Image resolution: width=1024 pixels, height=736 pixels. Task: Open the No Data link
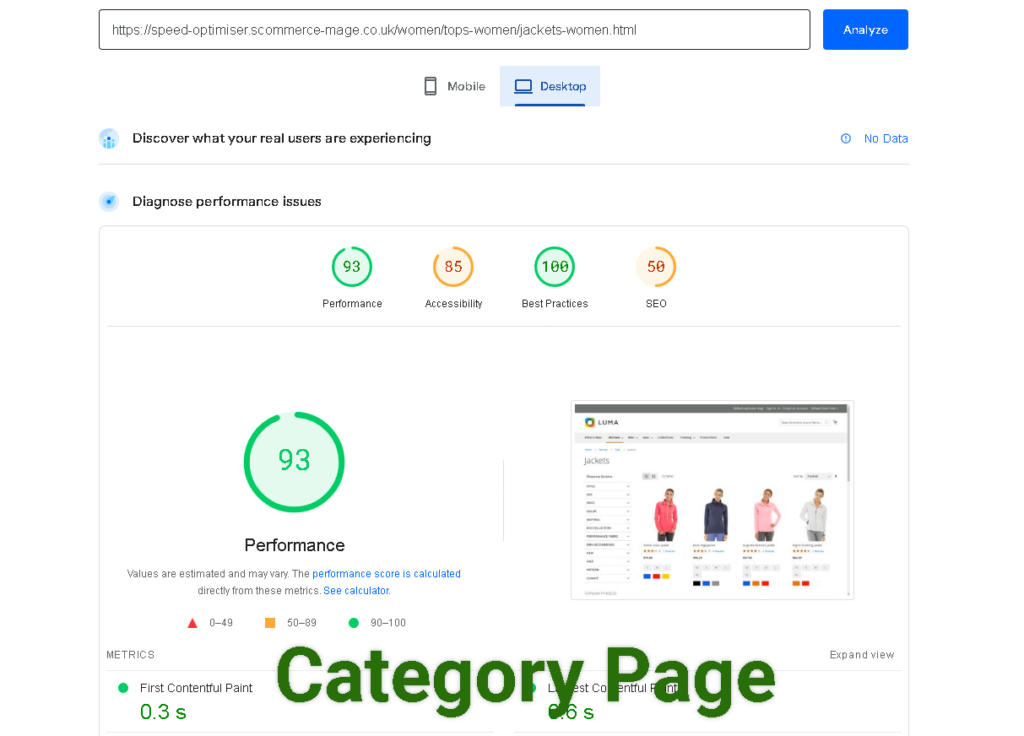(x=884, y=138)
